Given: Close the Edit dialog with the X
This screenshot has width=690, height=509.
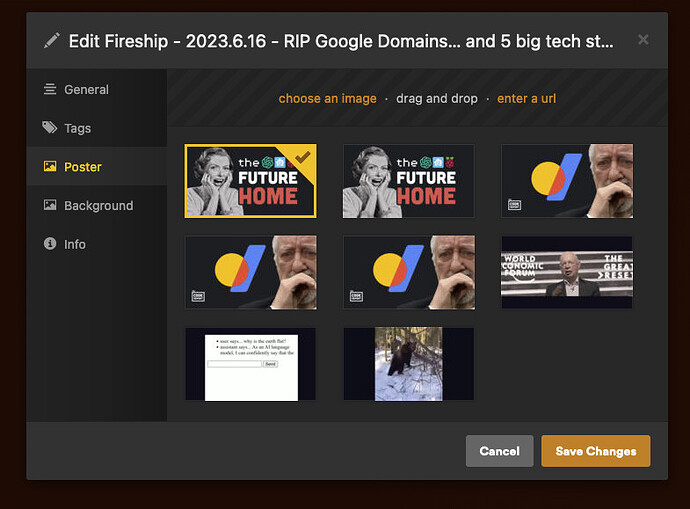Looking at the screenshot, I should tap(643, 40).
